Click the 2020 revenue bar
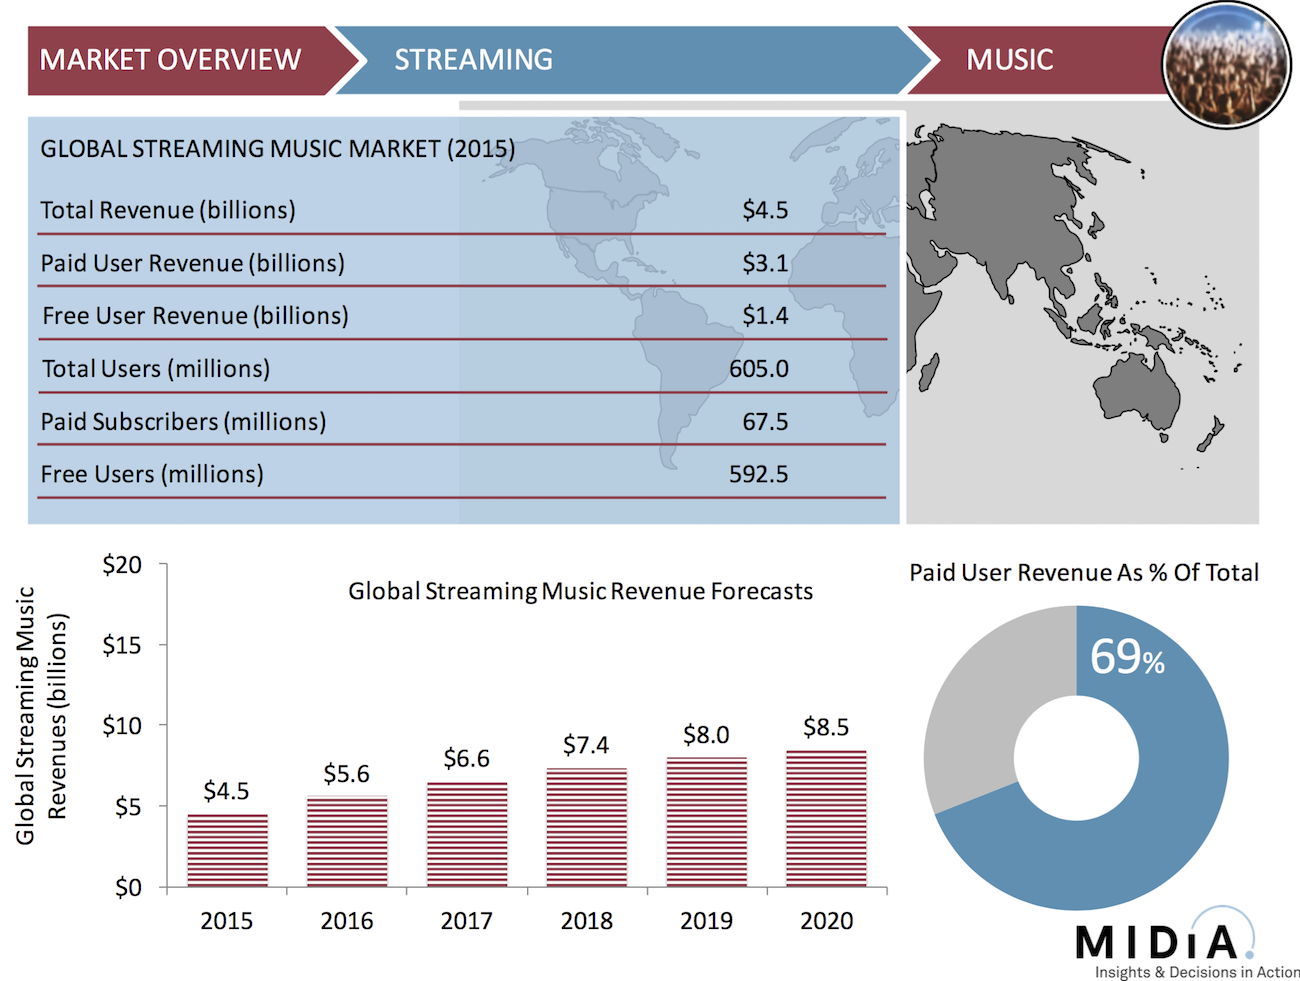The image size is (1300, 981). point(827,818)
